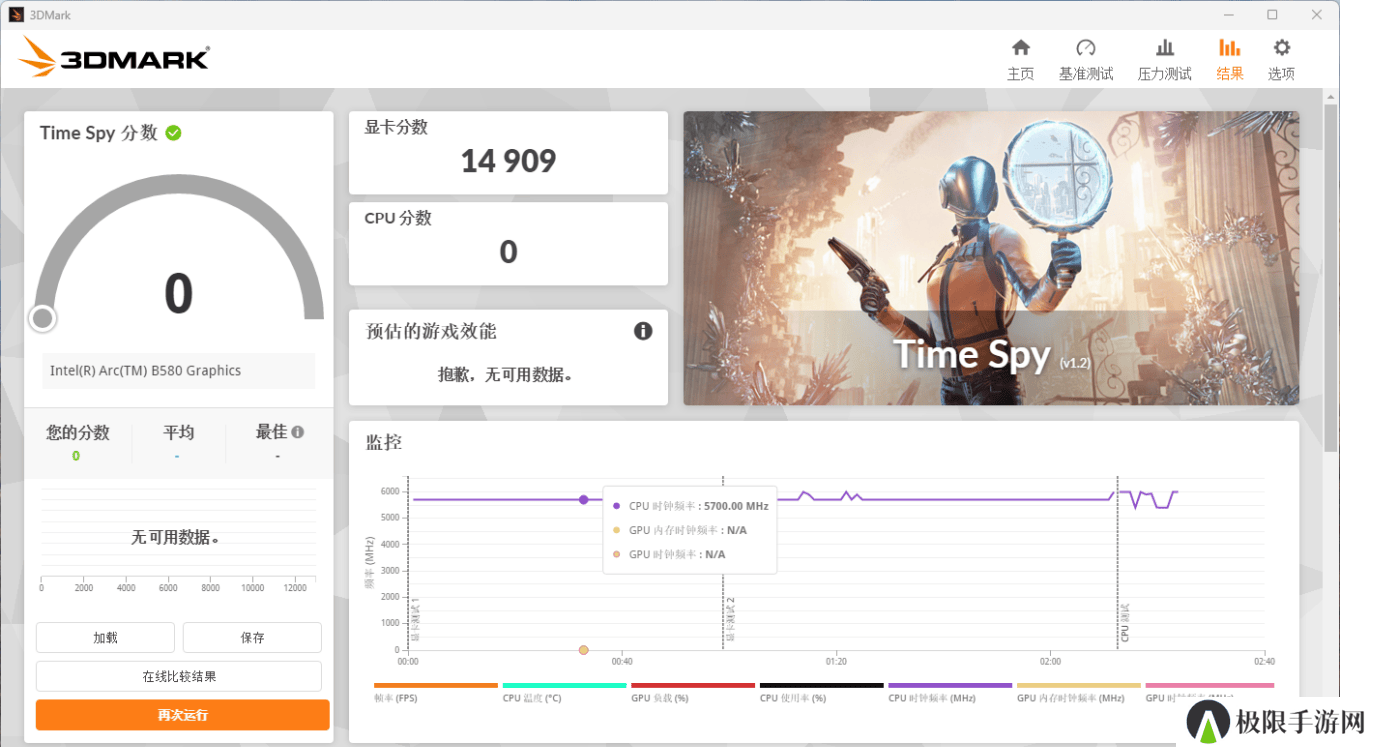Toggle the GPU 内存时钟频率 (MHz) legend item
The width and height of the screenshot is (1376, 747).
click(x=1078, y=692)
